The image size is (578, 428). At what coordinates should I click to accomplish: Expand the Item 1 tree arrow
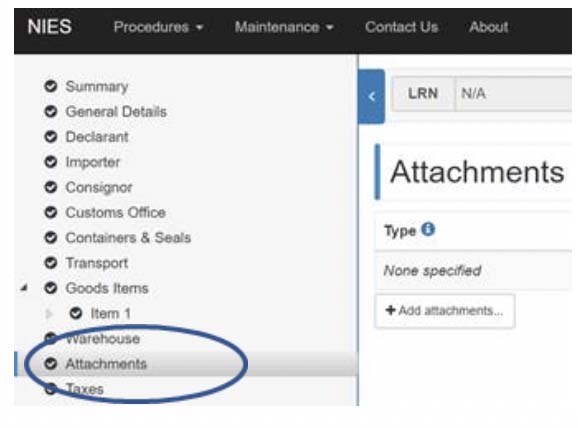click(x=48, y=314)
